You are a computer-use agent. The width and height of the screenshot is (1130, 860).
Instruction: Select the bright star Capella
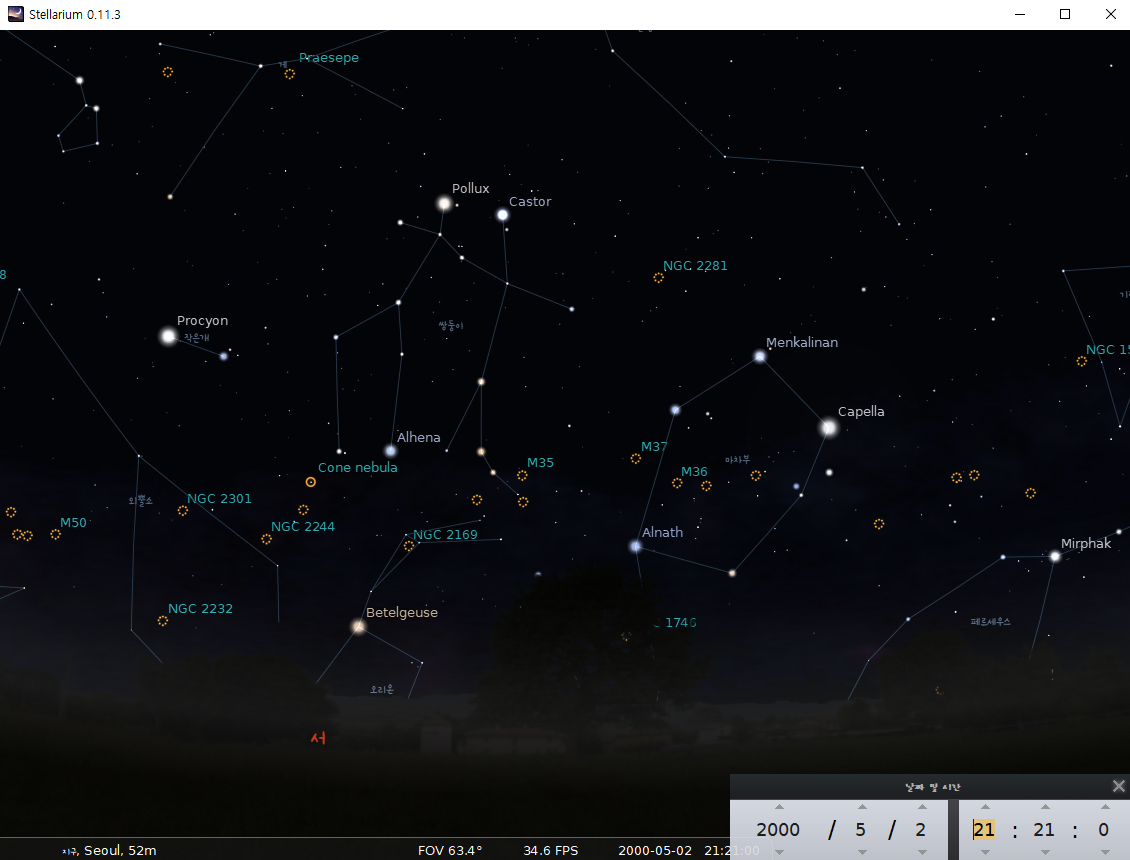[x=829, y=428]
